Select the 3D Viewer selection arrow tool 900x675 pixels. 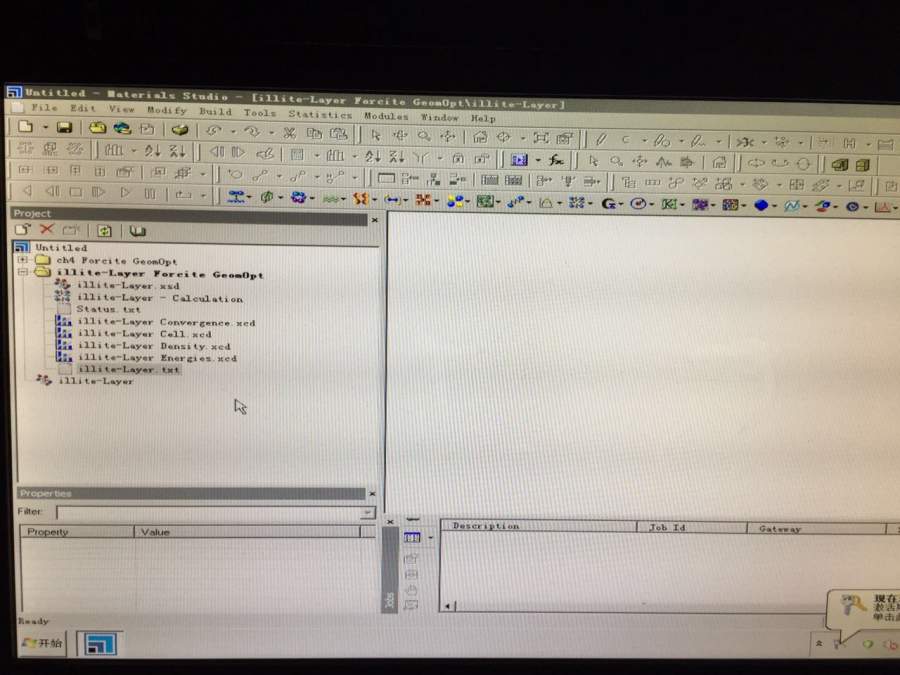376,135
